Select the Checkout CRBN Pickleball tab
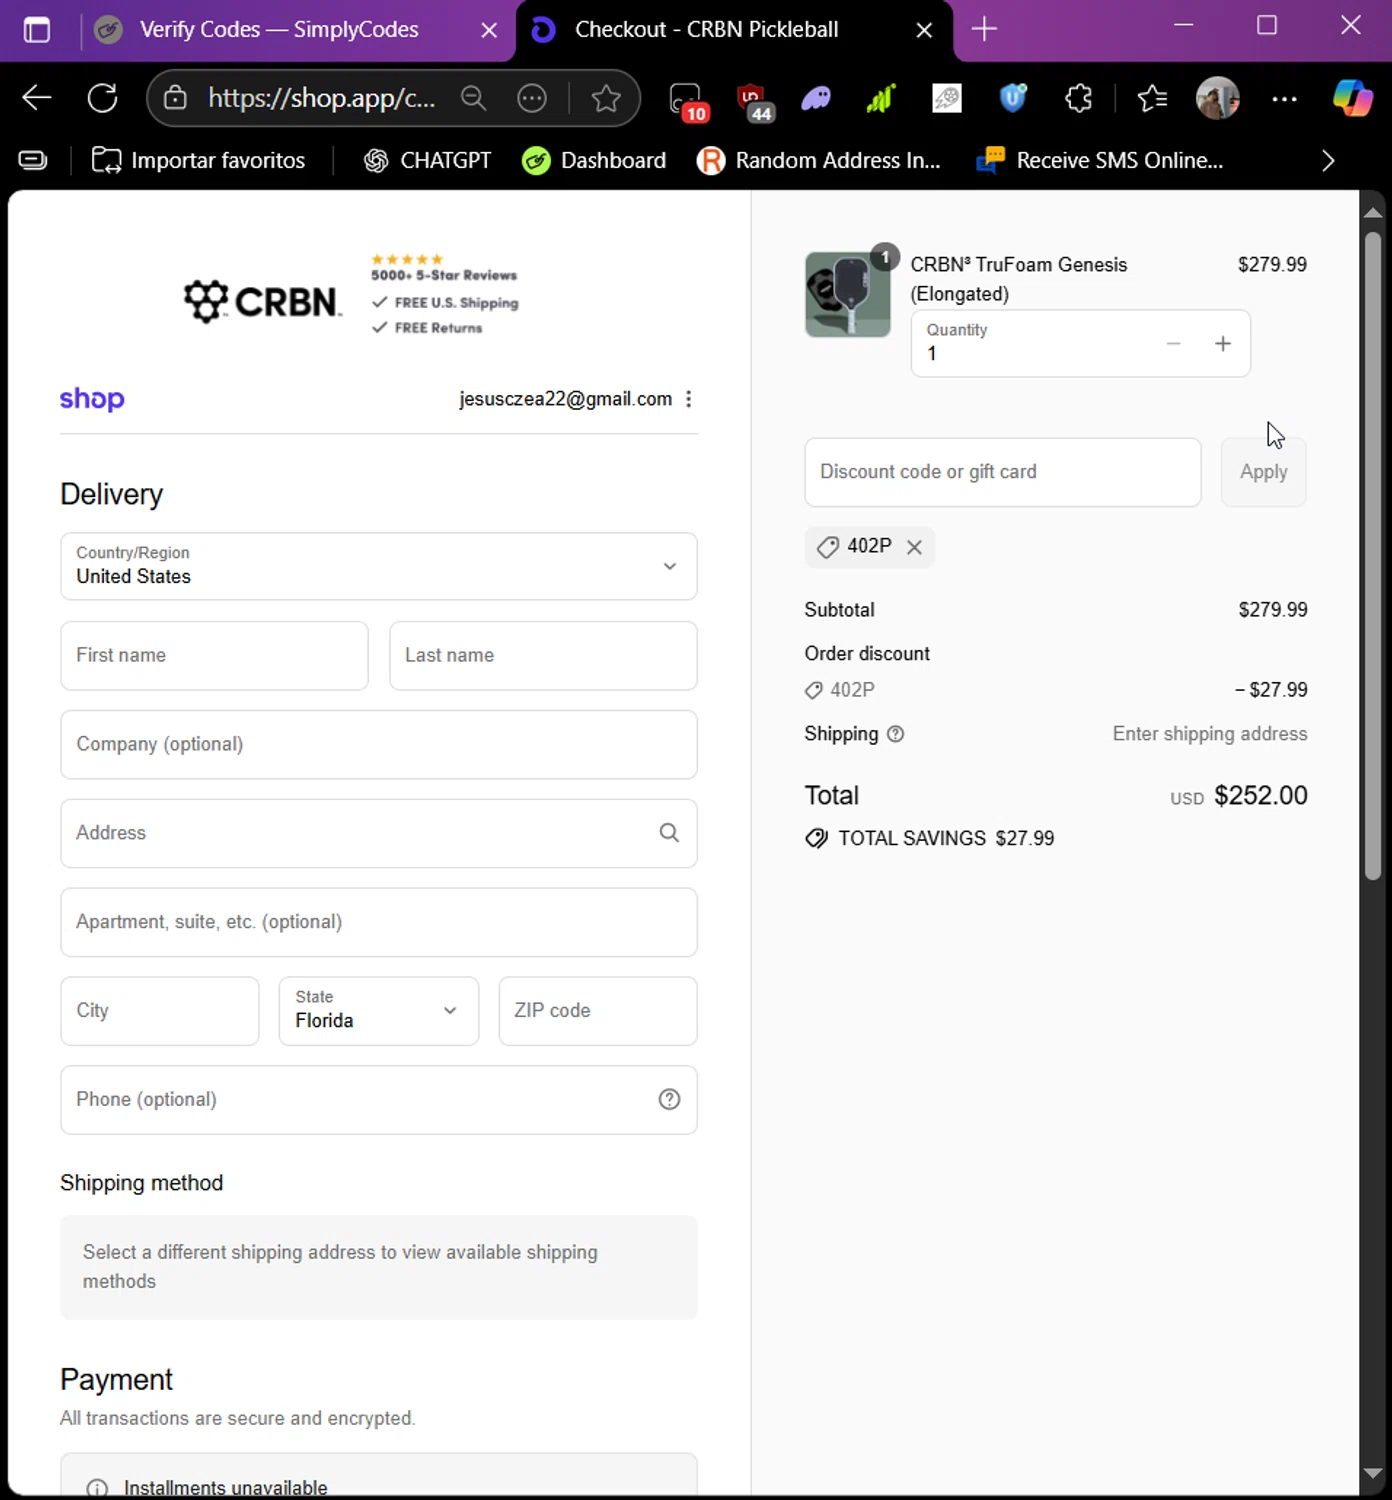This screenshot has height=1500, width=1392. point(706,30)
